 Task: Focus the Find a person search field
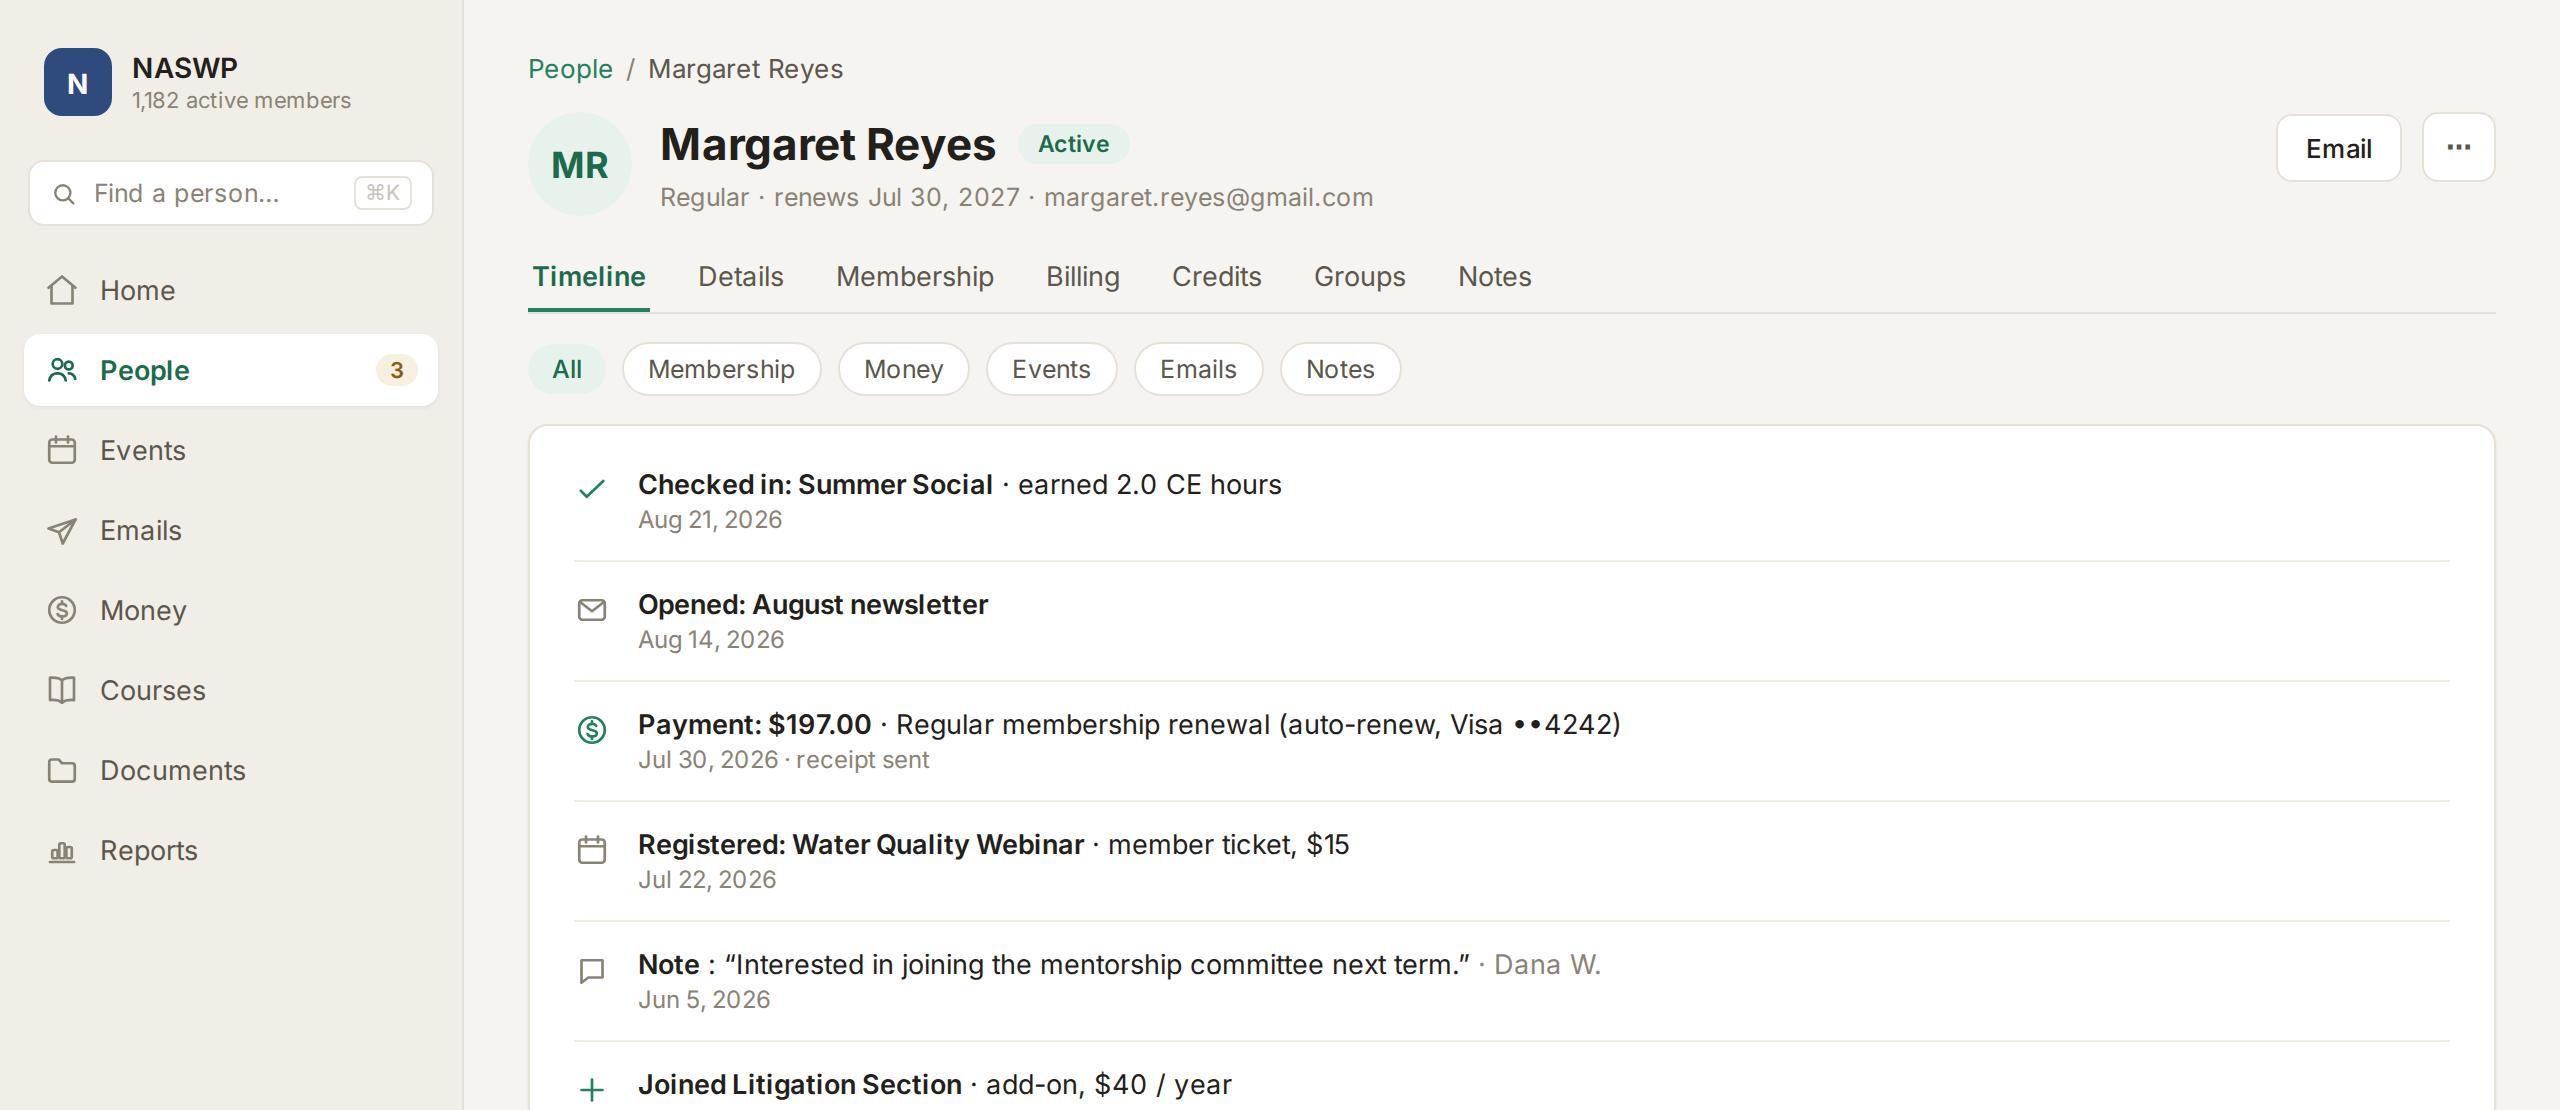coord(231,193)
